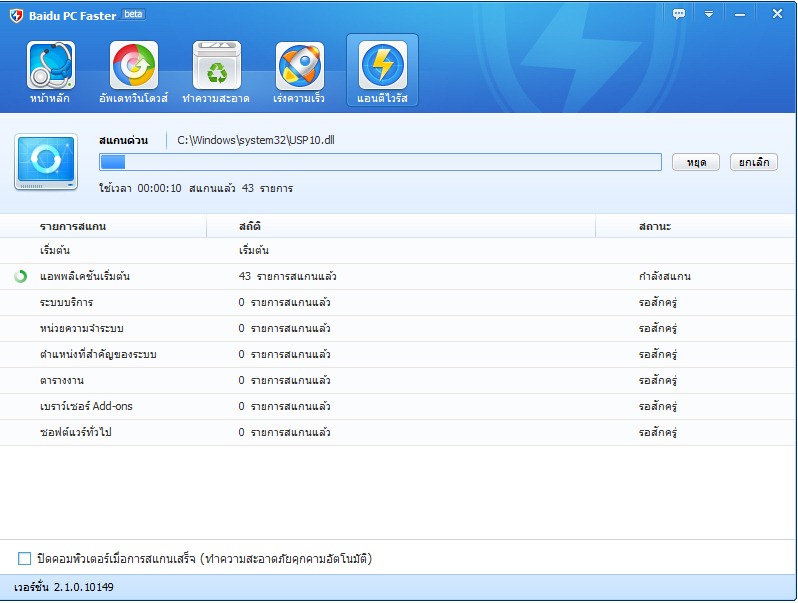Enable shutdown computer after scan checkbox
The height and width of the screenshot is (603, 798).
tap(25, 558)
